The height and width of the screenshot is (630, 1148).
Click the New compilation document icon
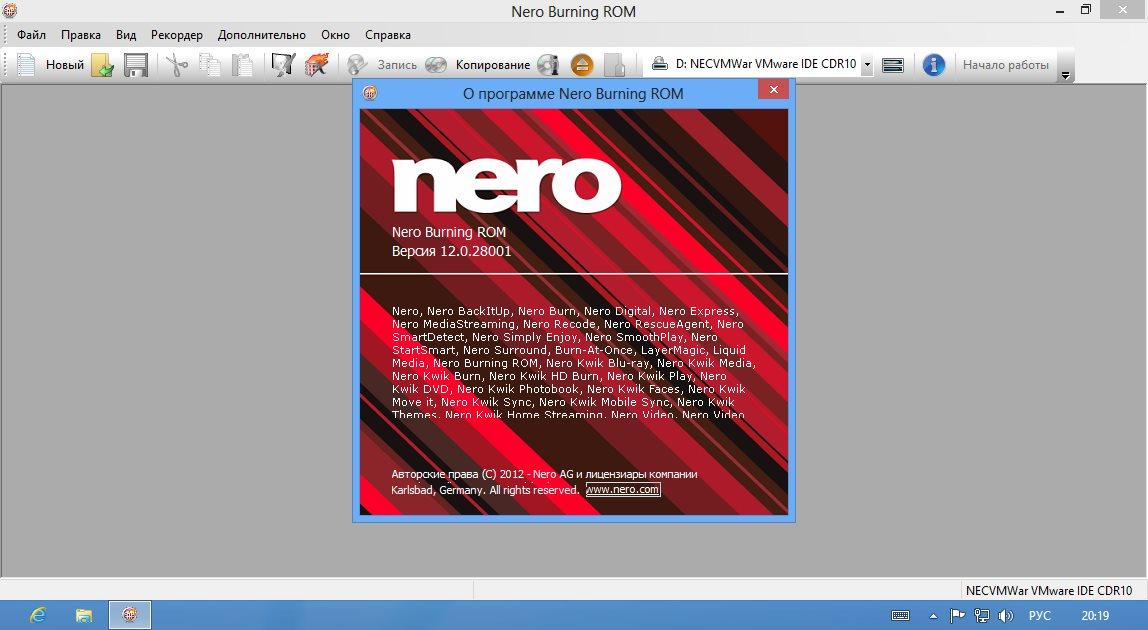point(26,64)
